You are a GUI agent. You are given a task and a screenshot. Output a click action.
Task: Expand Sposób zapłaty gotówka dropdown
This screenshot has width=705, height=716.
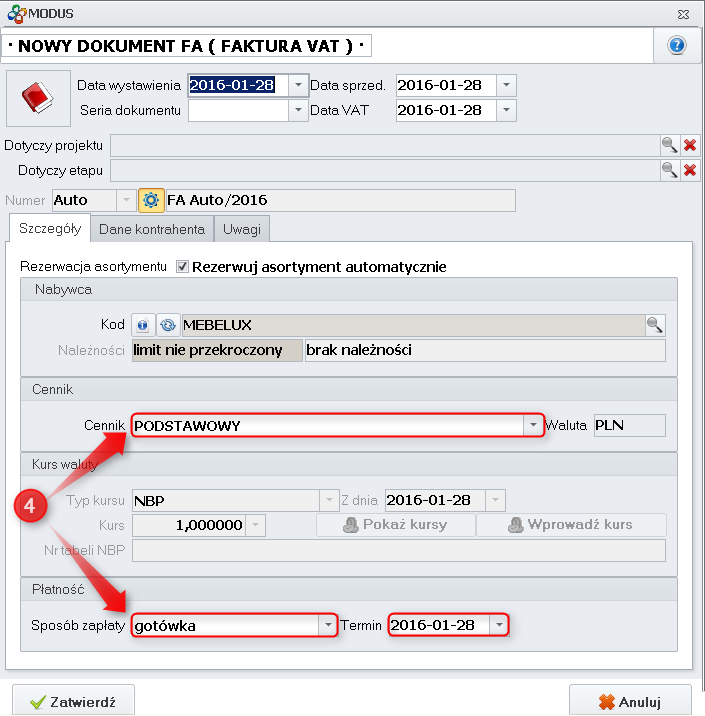click(327, 625)
